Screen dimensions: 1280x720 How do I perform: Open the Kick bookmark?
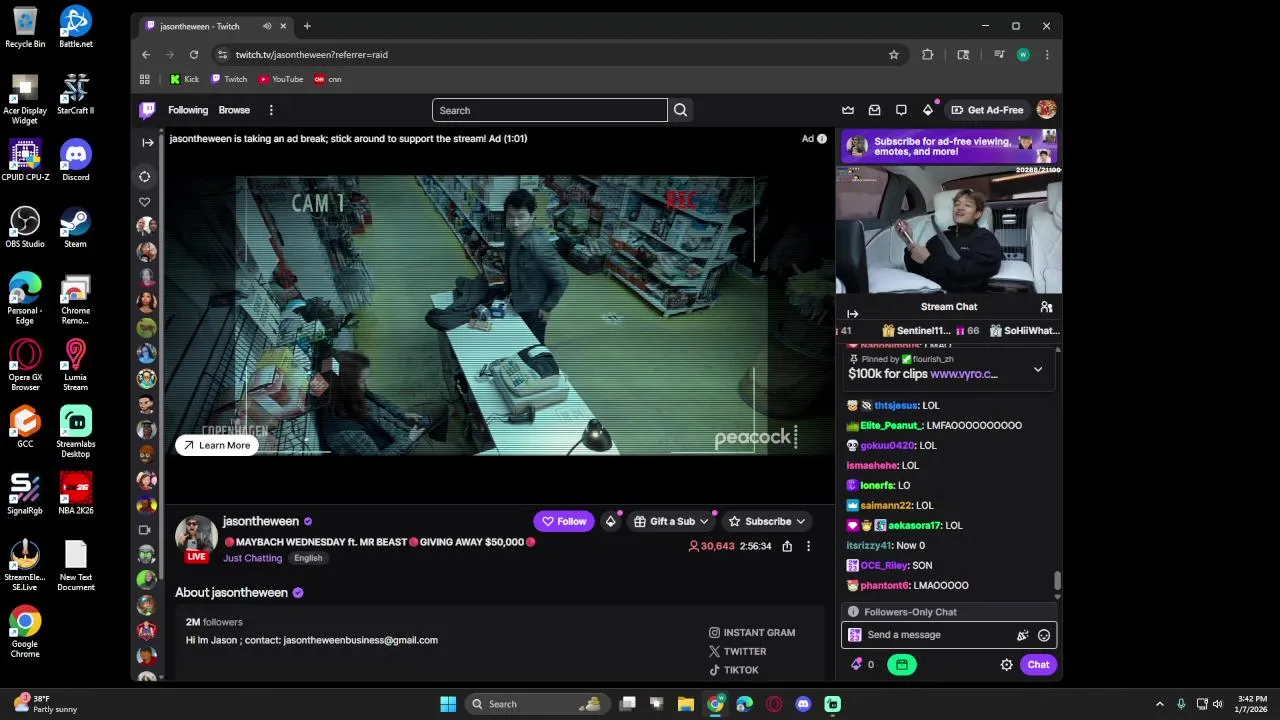point(184,79)
